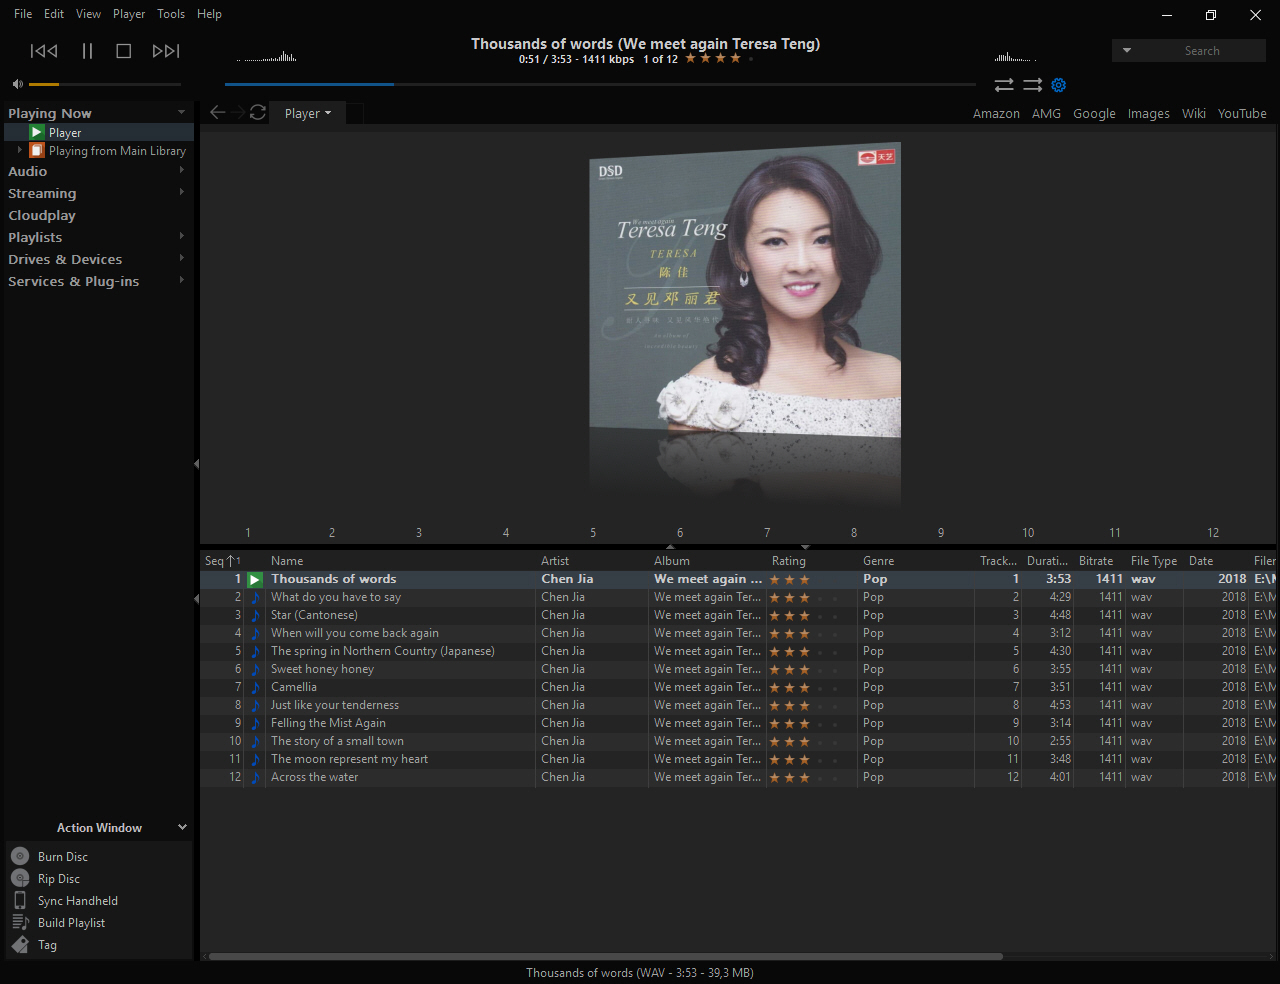Pause playback
The image size is (1280, 984).
coord(87,51)
